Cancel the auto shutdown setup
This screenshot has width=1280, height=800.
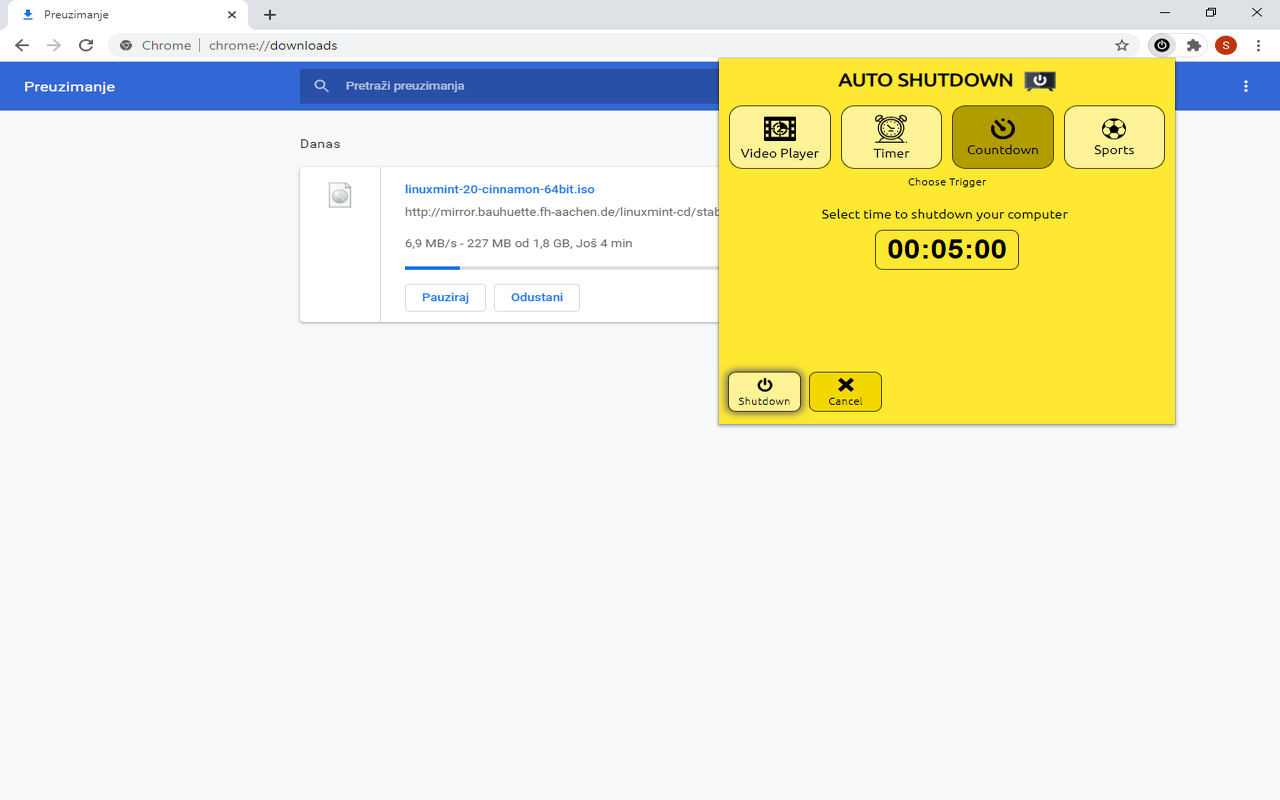pos(845,391)
